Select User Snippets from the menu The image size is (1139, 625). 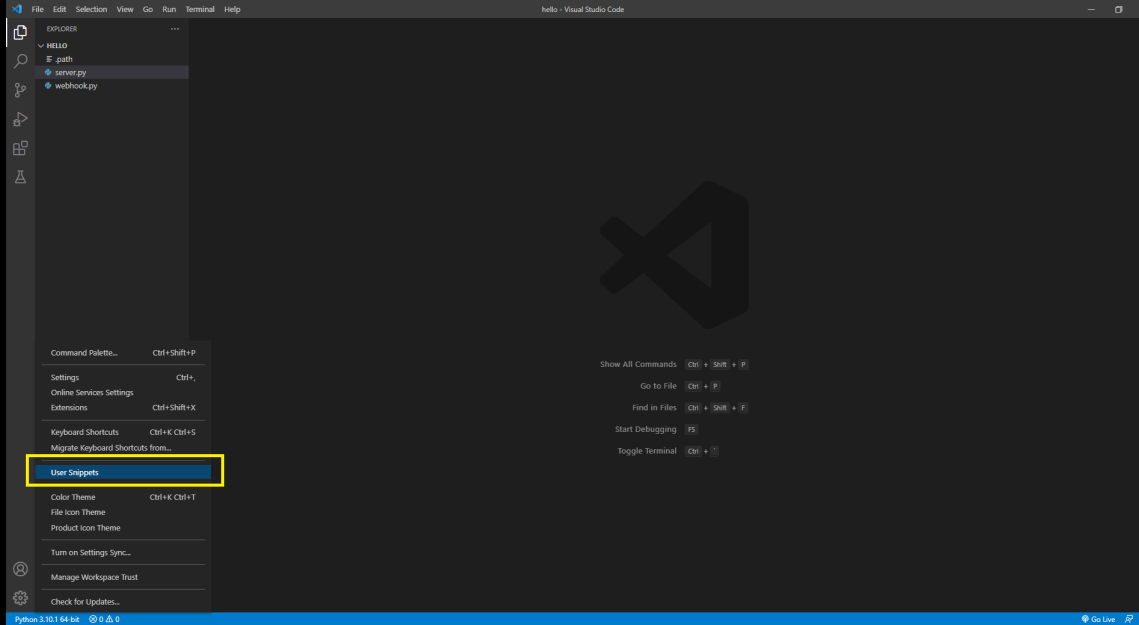pyautogui.click(x=76, y=471)
